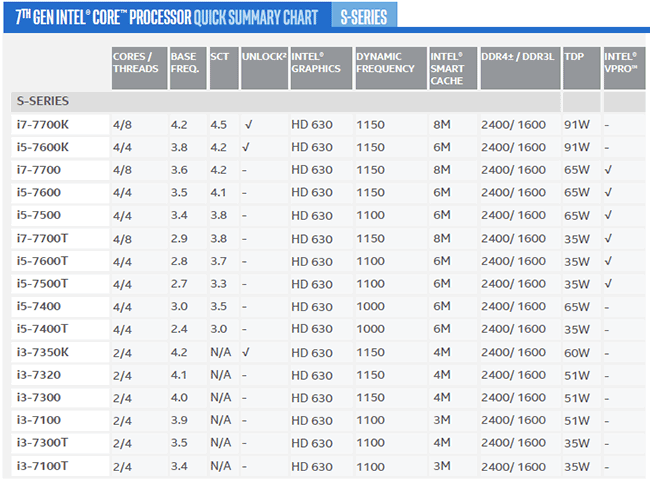The height and width of the screenshot is (483, 650).
Task: Click the S-SERIES section header row
Action: [x=300, y=101]
